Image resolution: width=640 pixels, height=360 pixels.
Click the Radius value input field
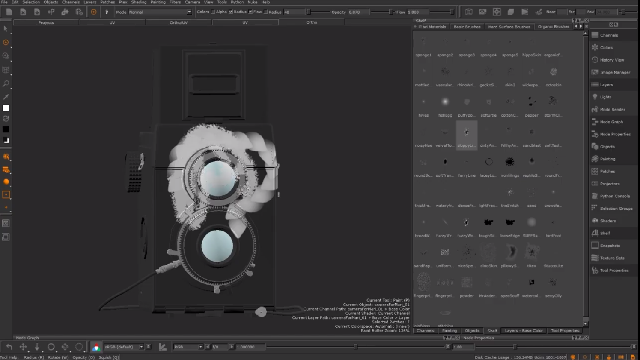(x=293, y=12)
